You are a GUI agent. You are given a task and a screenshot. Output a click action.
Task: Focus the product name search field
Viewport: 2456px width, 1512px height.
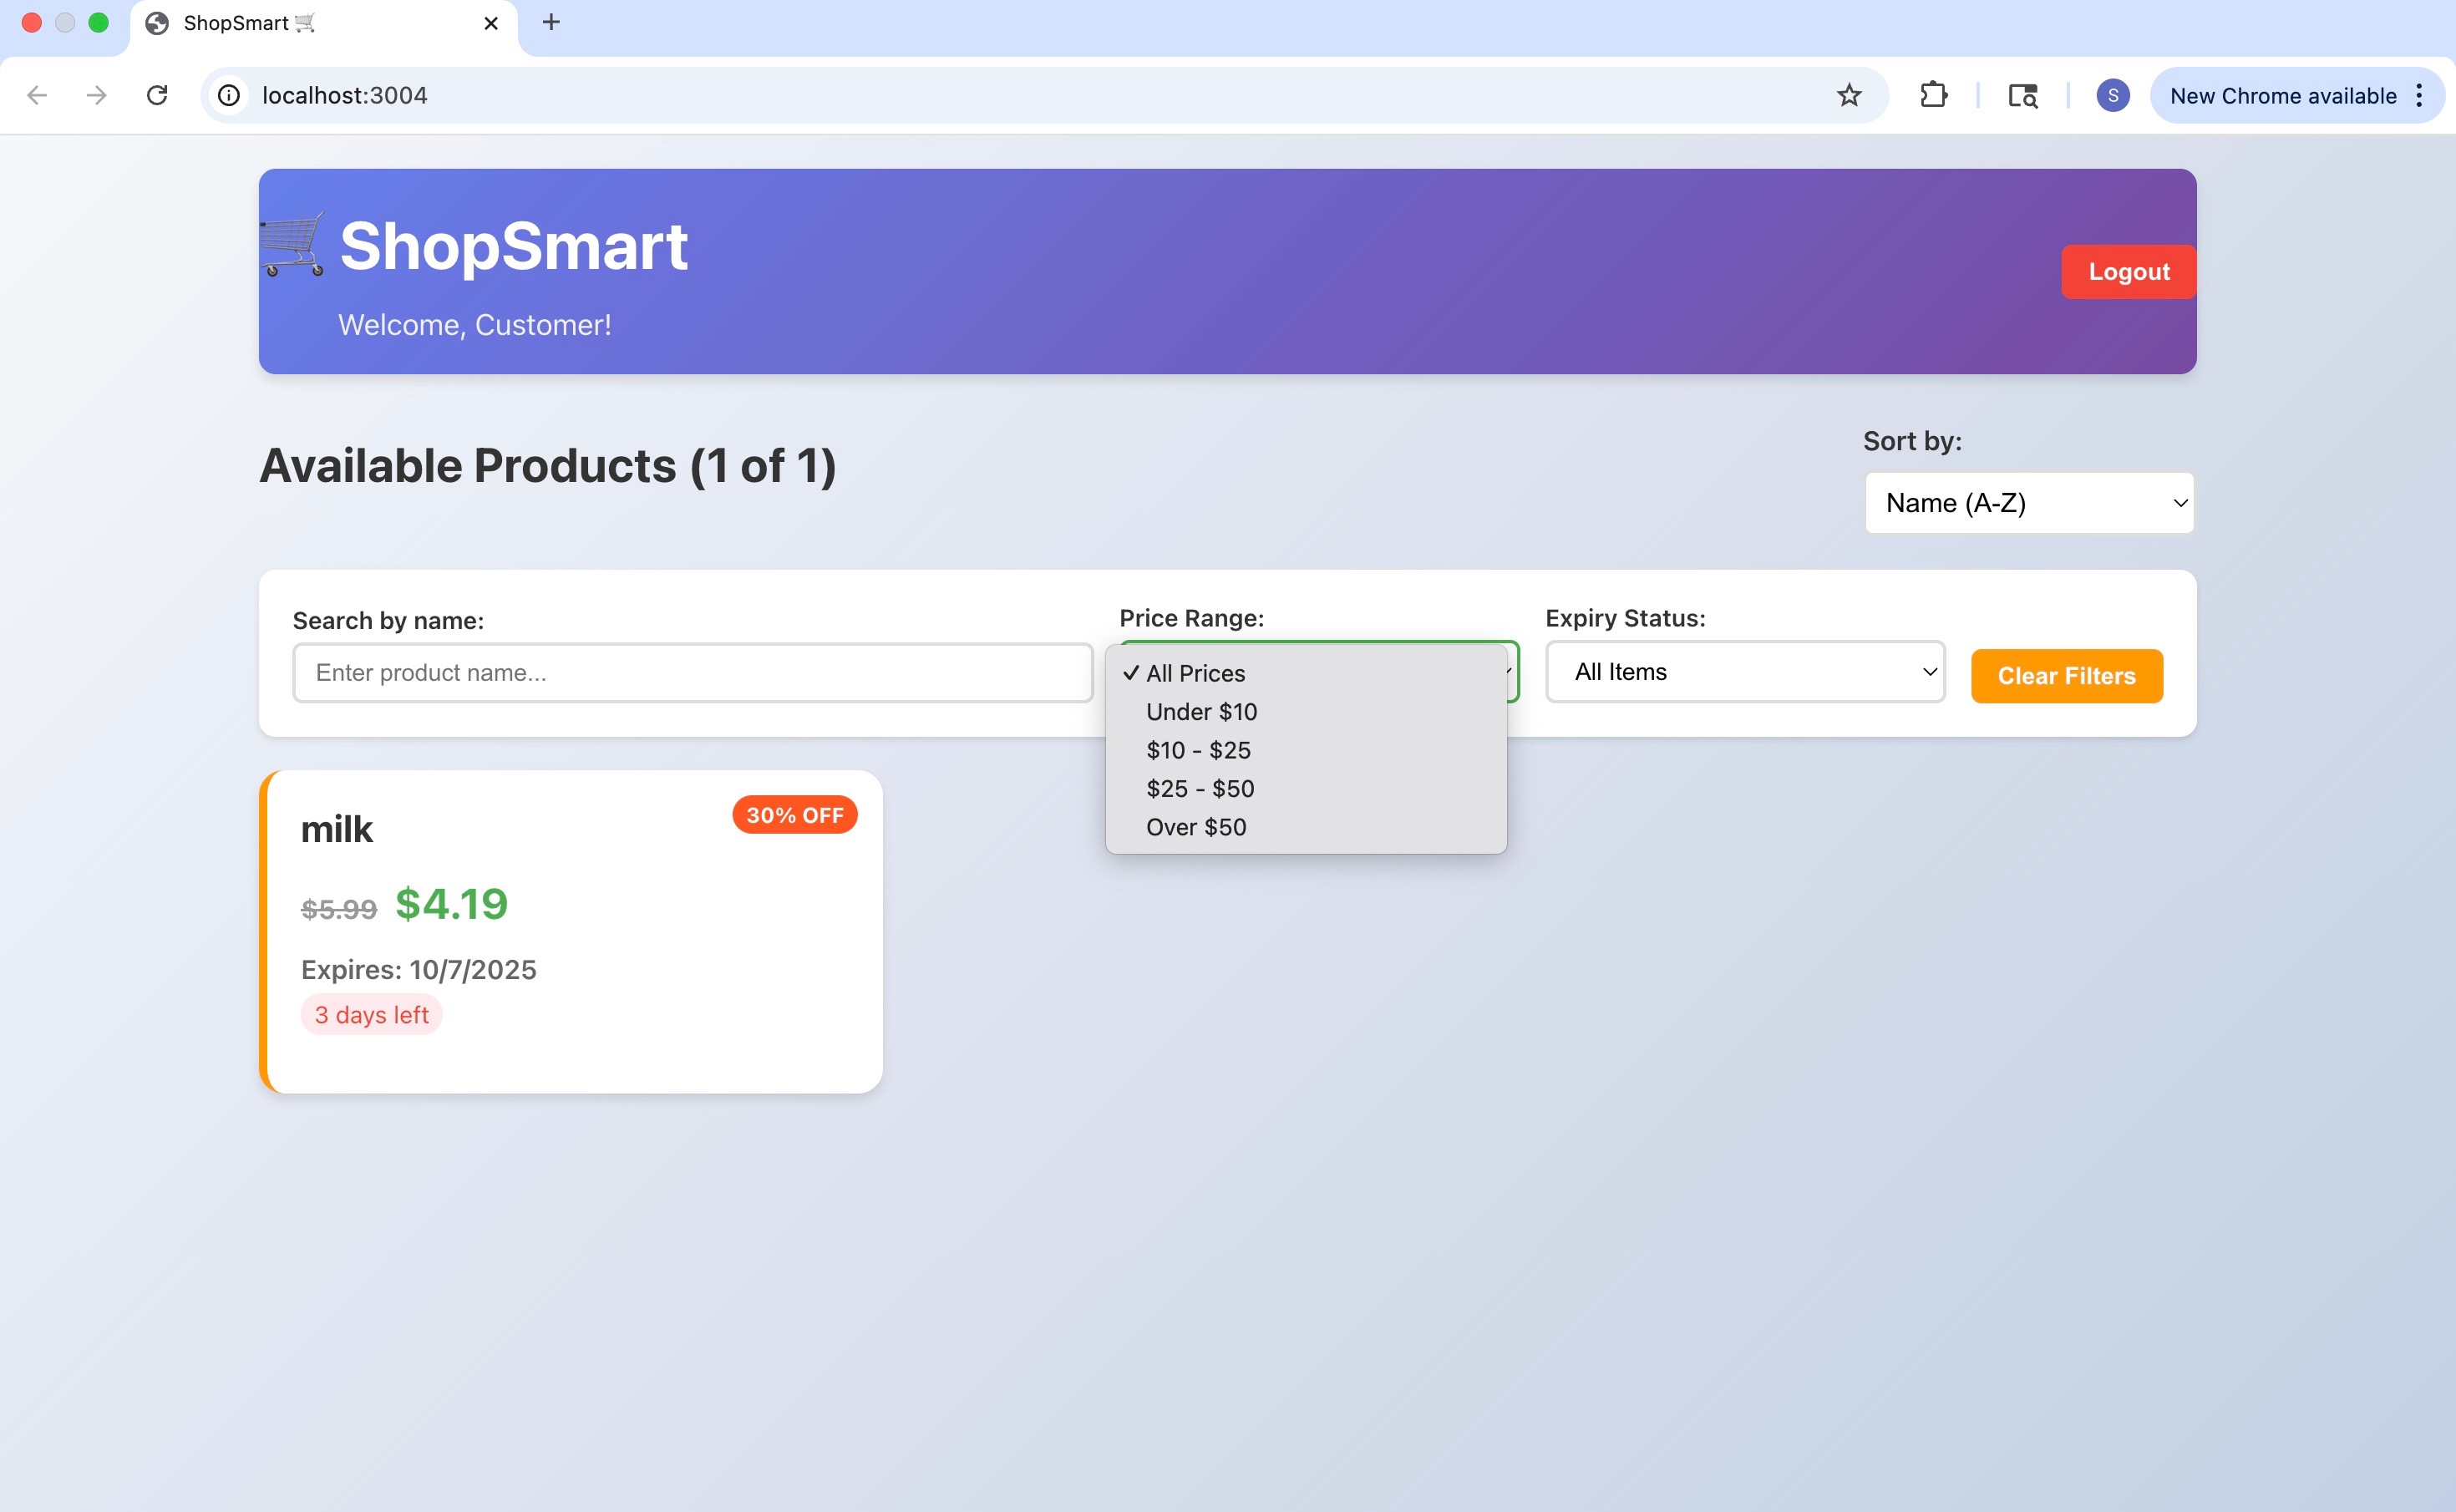point(692,673)
